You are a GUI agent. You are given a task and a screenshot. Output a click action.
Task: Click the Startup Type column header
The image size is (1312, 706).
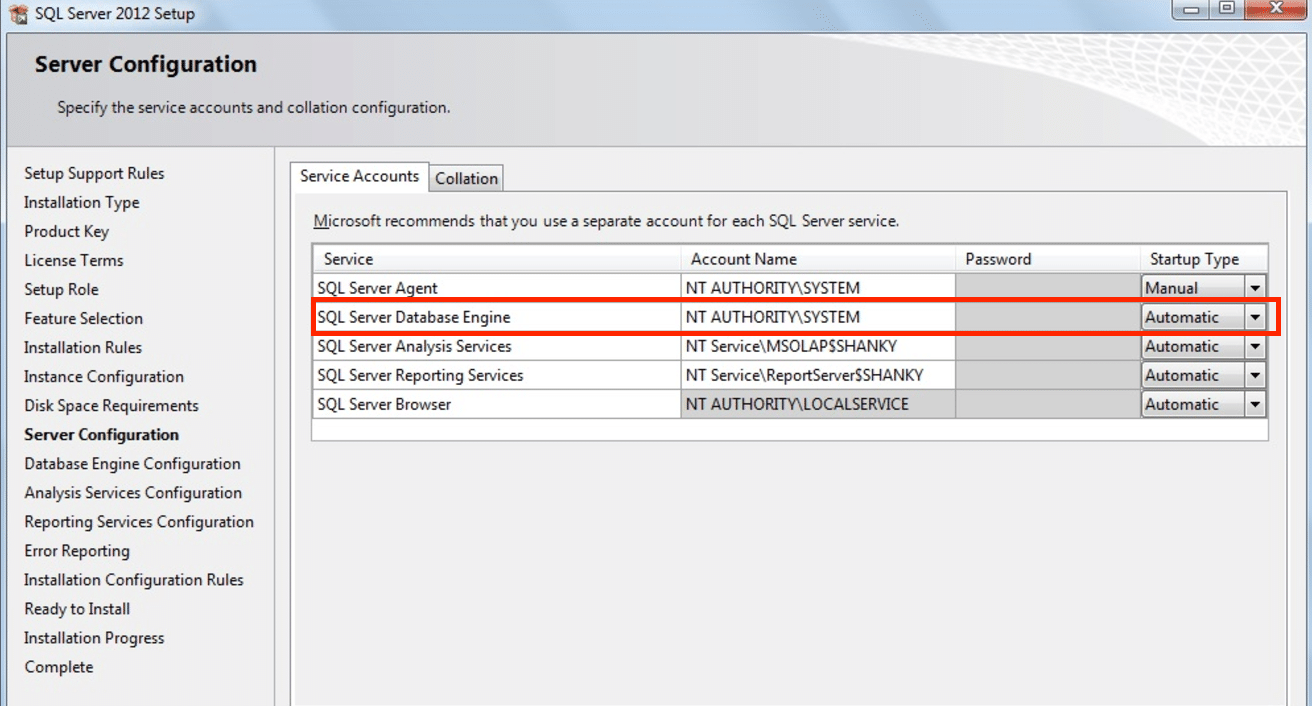pyautogui.click(x=1205, y=259)
